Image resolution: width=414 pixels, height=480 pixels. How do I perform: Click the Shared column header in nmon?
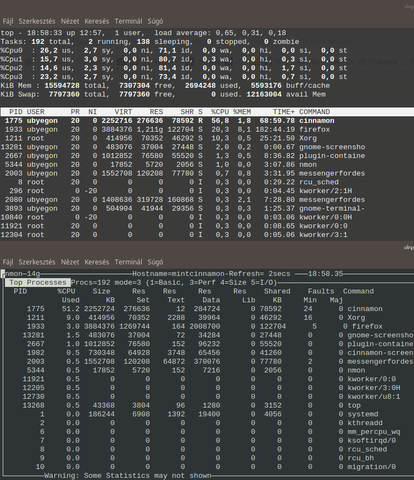[x=277, y=291]
